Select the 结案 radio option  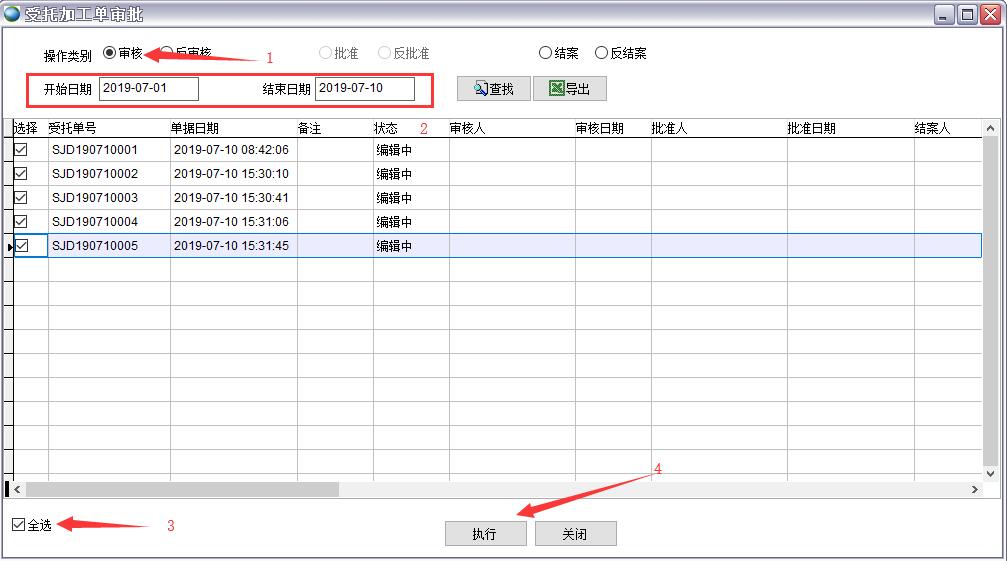(545, 53)
